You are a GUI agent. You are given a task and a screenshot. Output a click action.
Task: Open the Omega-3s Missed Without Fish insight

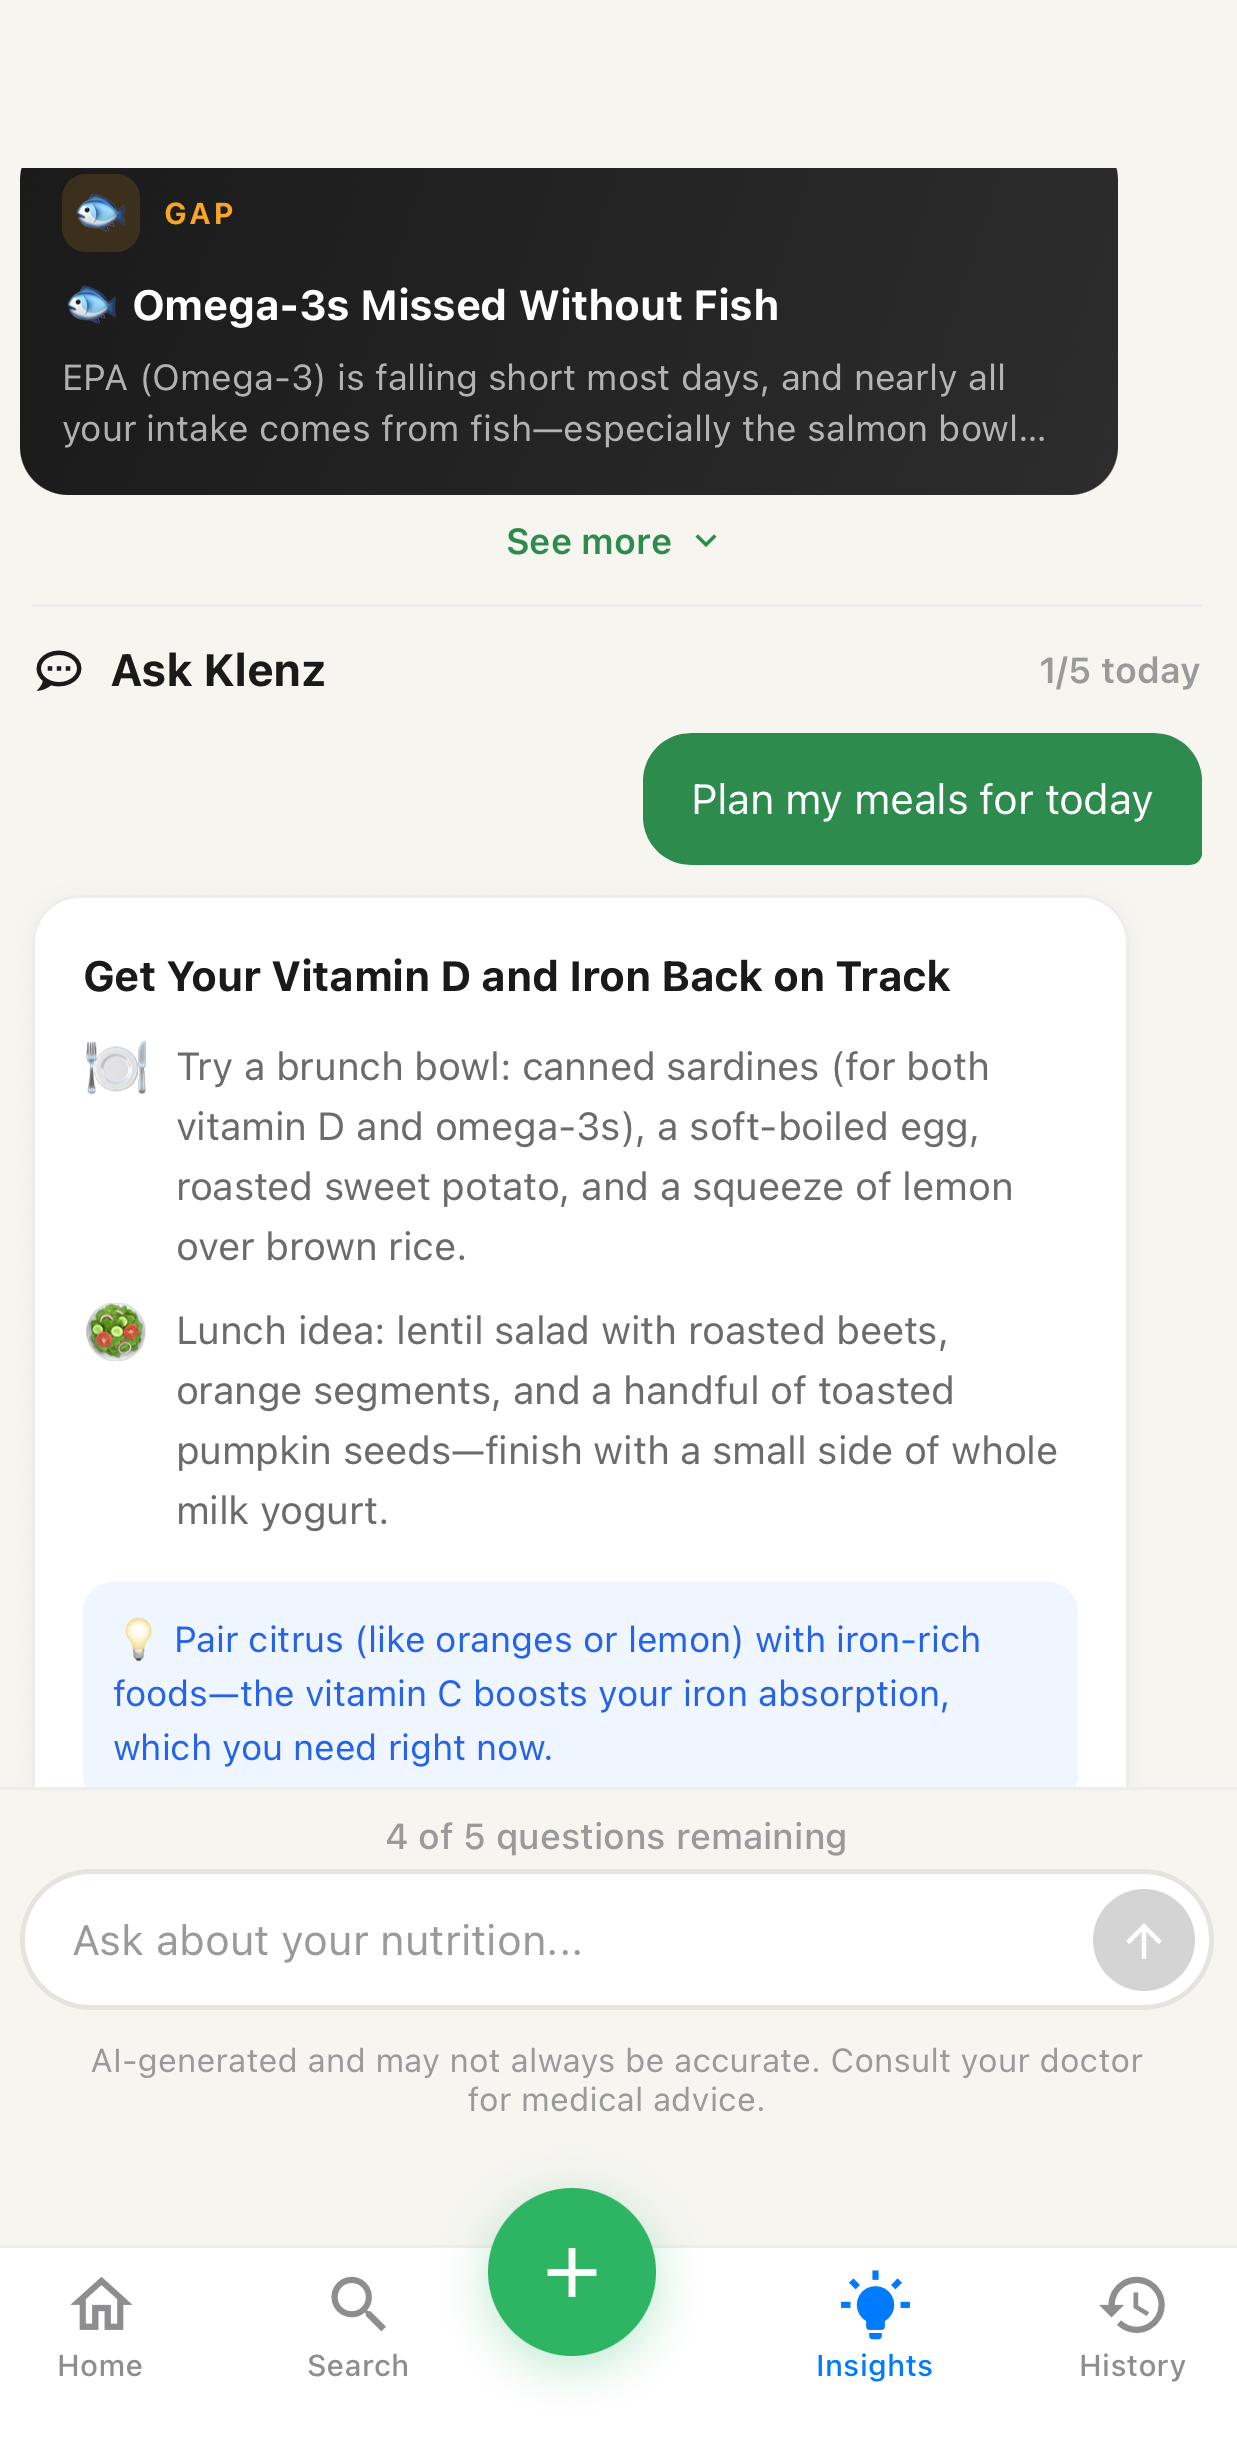[x=456, y=305]
